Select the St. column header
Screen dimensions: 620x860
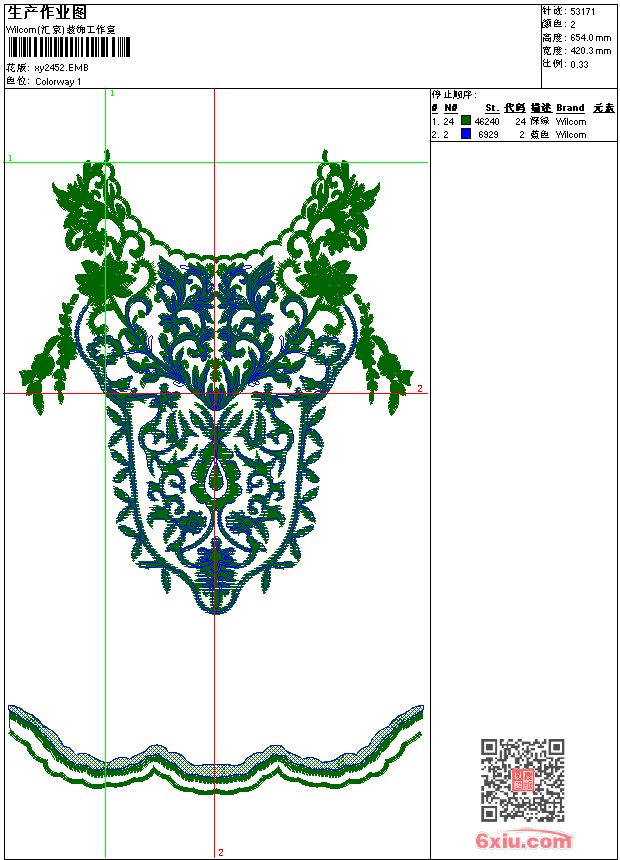coord(492,108)
